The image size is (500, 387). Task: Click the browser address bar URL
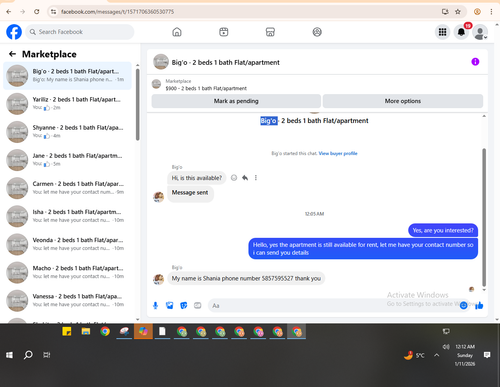click(x=117, y=12)
